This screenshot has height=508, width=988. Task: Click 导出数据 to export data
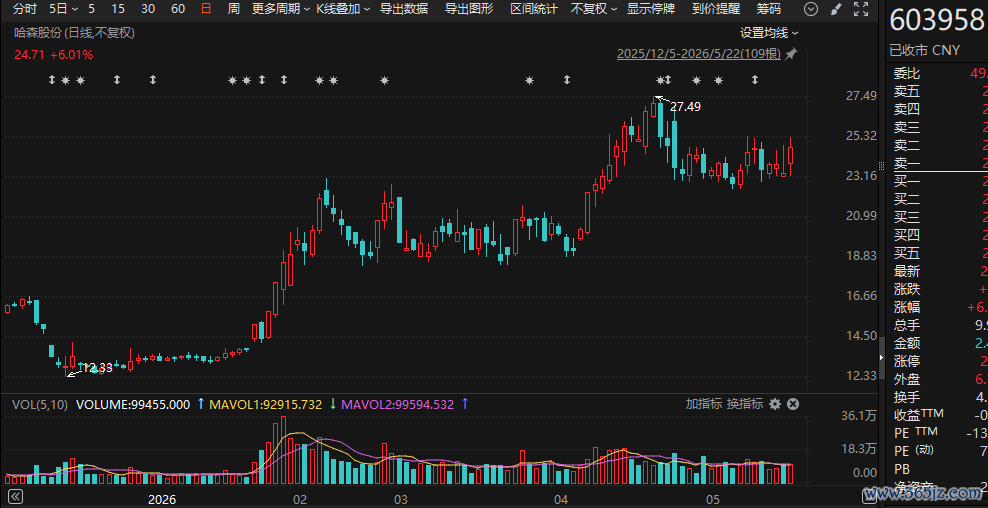tap(404, 9)
